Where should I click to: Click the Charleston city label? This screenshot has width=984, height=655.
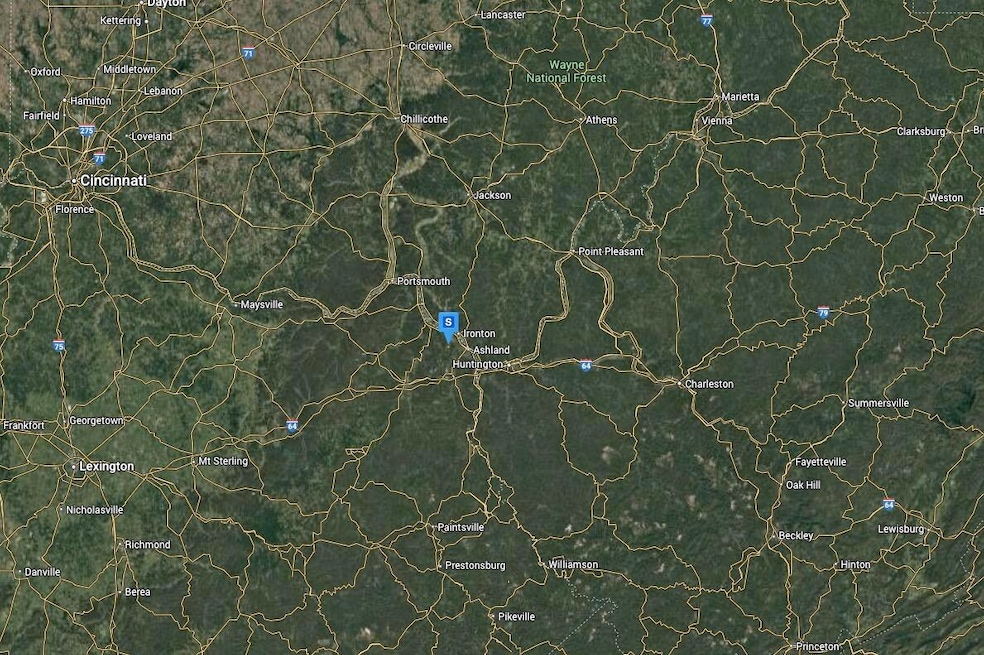[x=709, y=384]
